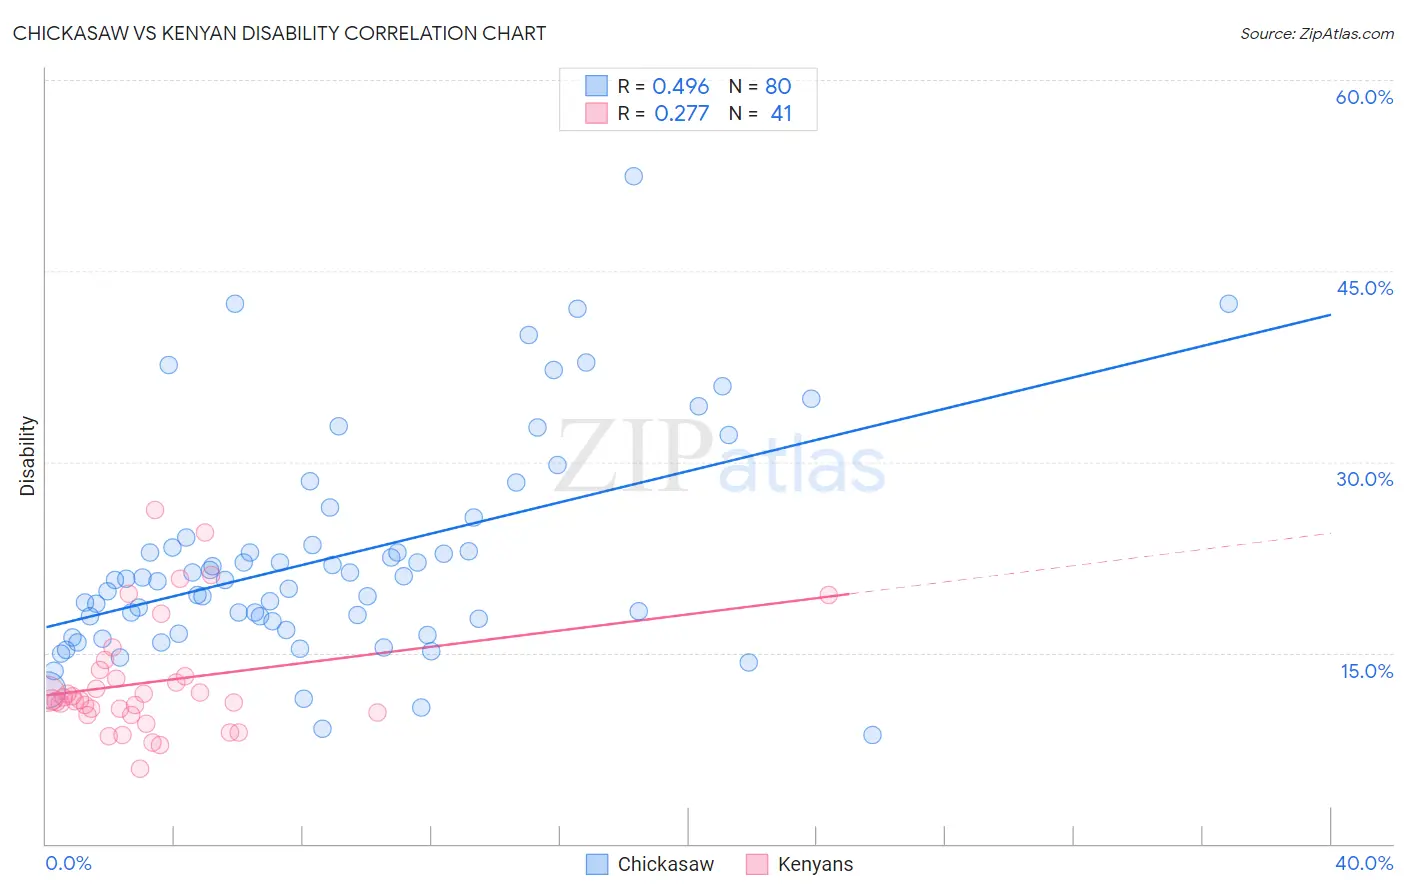1406x892 pixels.
Task: Click the 40.0% x-axis label
Action: (1364, 863)
